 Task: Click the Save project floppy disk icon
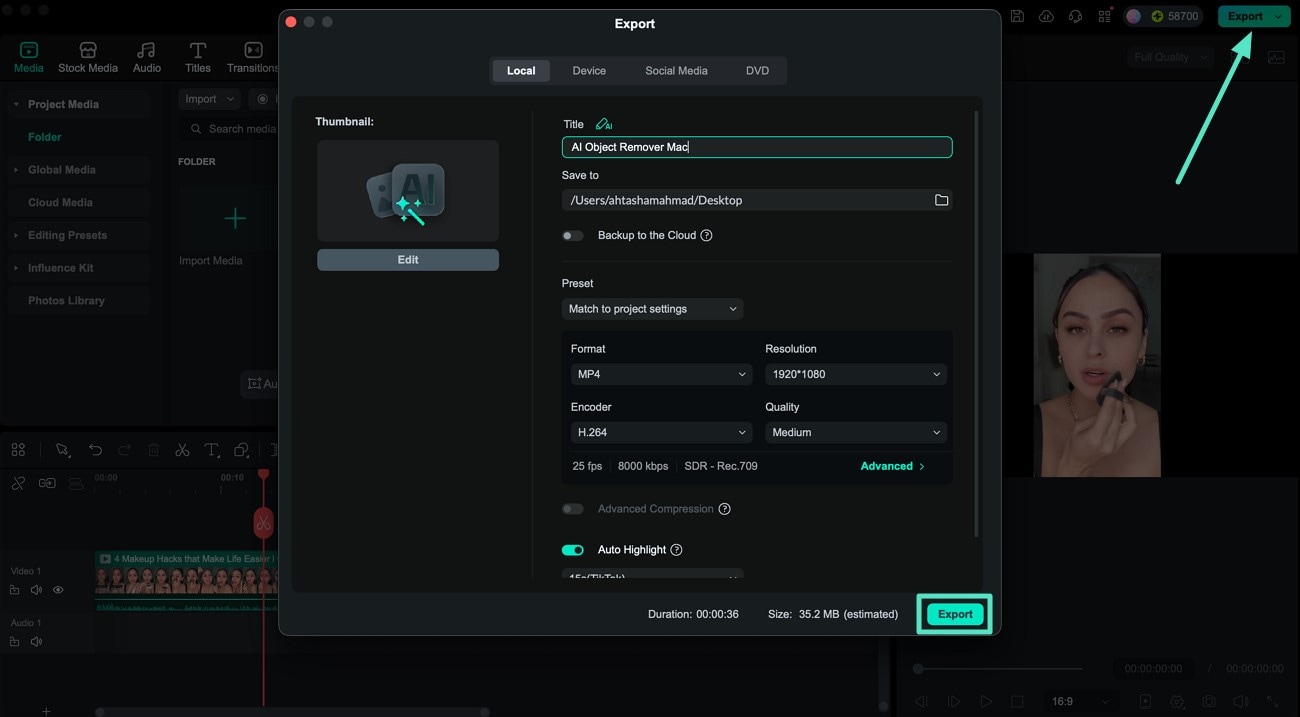[x=1017, y=16]
